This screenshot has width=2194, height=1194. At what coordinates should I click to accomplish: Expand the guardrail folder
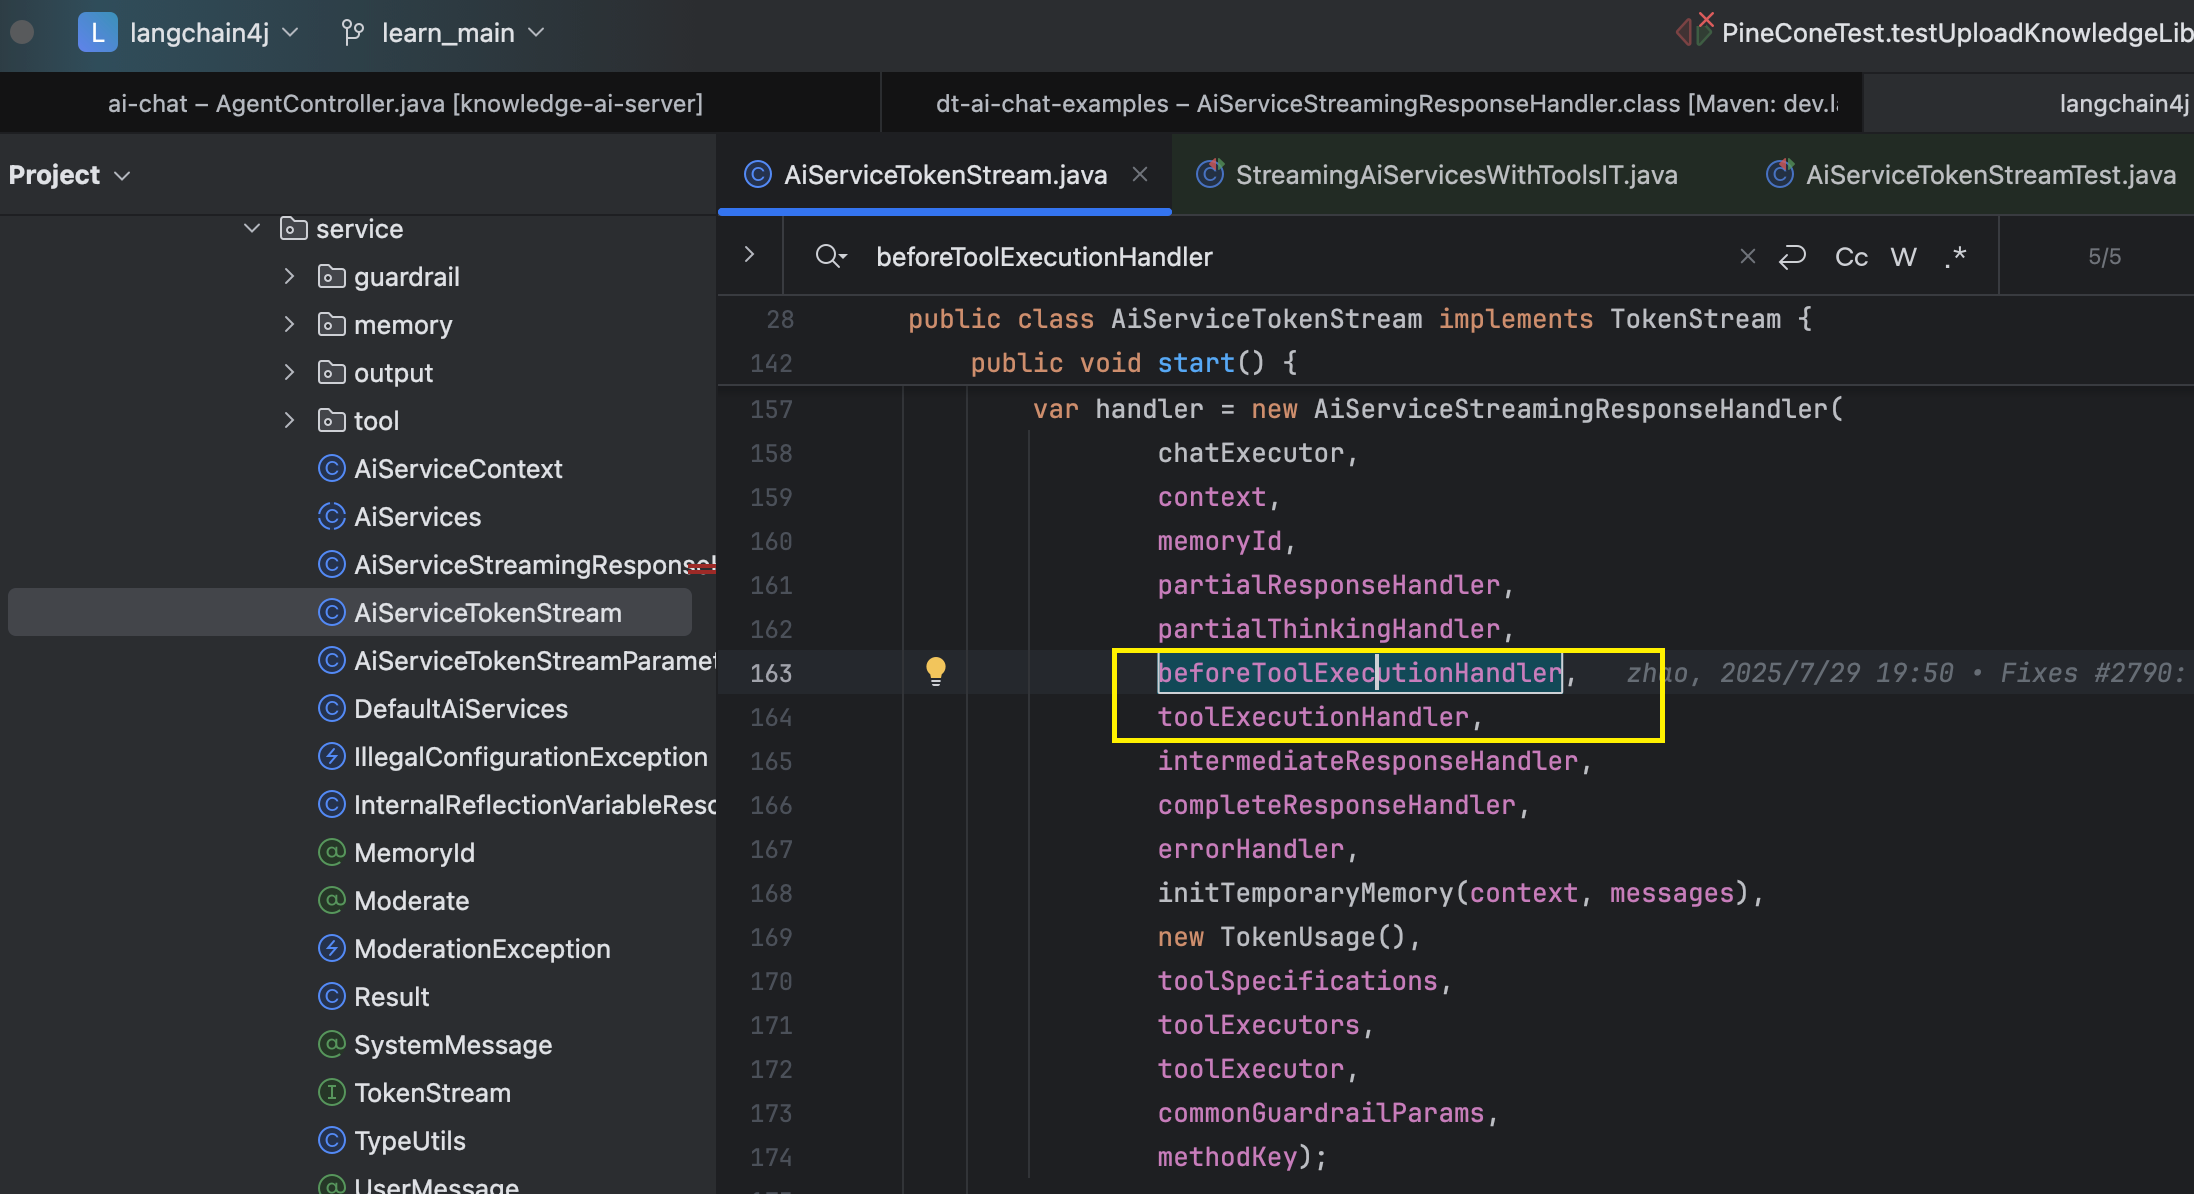tap(289, 277)
